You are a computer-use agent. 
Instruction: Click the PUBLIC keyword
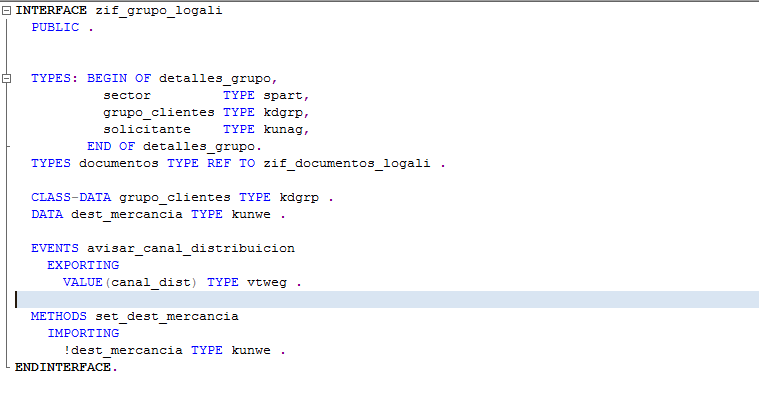[55, 28]
